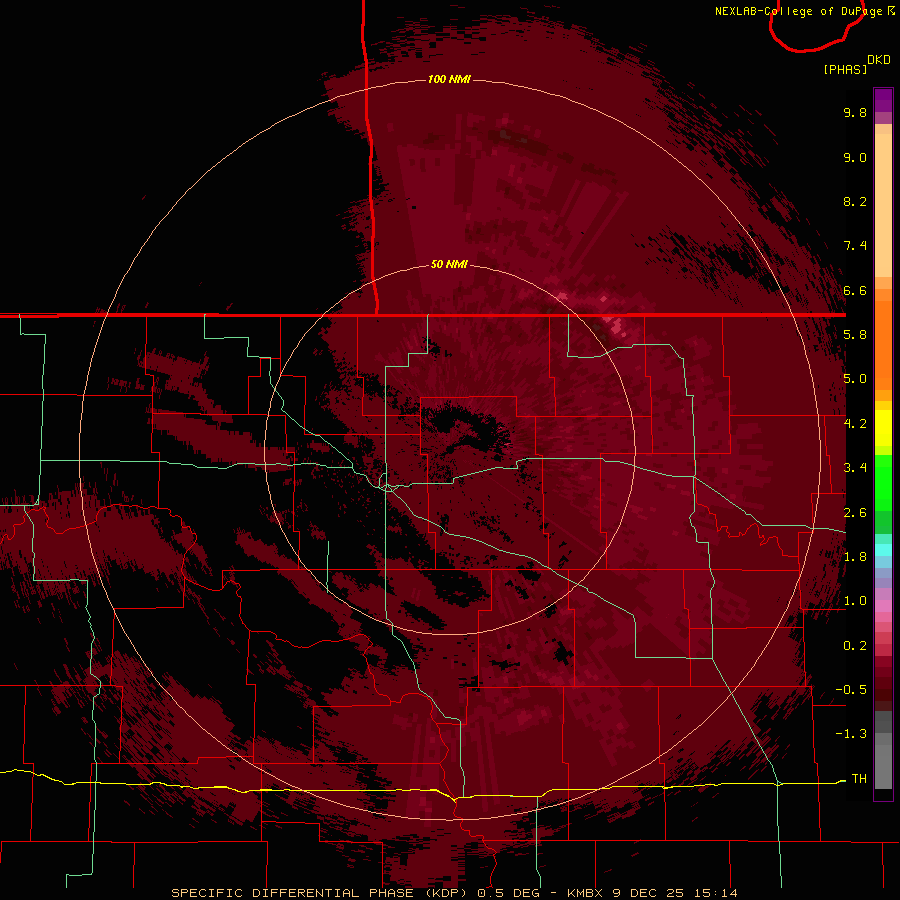The height and width of the screenshot is (900, 900).
Task: Click the cyan section of the color bar
Action: 883,549
